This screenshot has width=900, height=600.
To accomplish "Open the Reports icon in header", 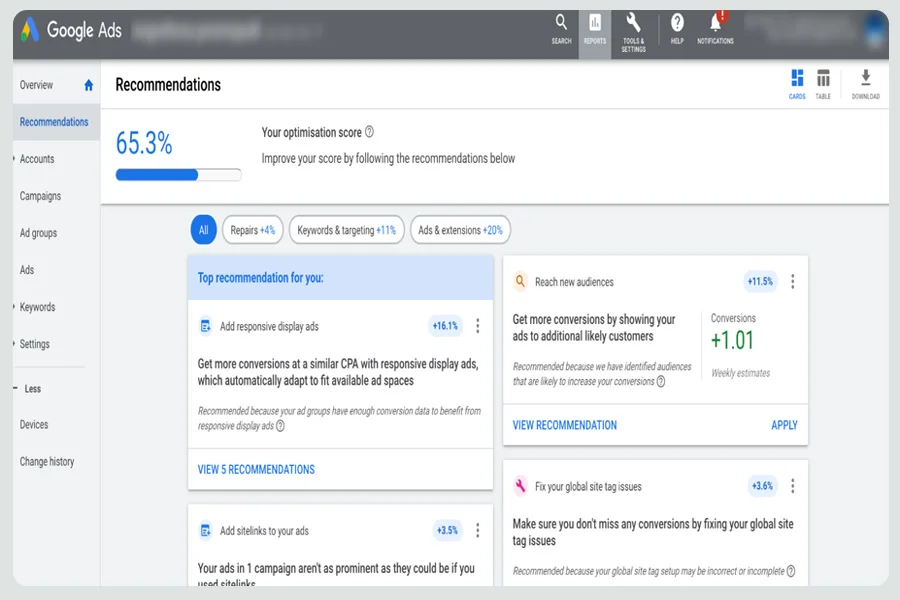I will click(x=595, y=29).
